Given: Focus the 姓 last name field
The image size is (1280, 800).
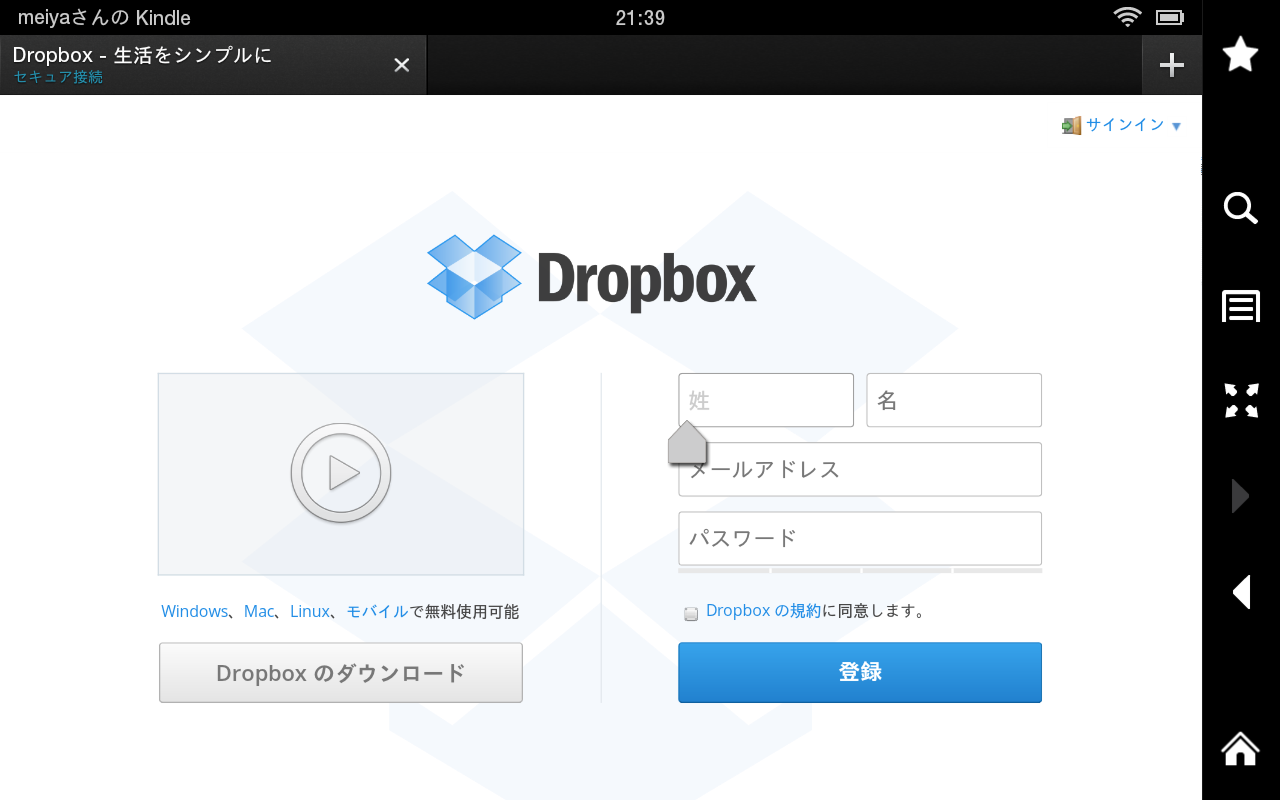Looking at the screenshot, I should [766, 400].
